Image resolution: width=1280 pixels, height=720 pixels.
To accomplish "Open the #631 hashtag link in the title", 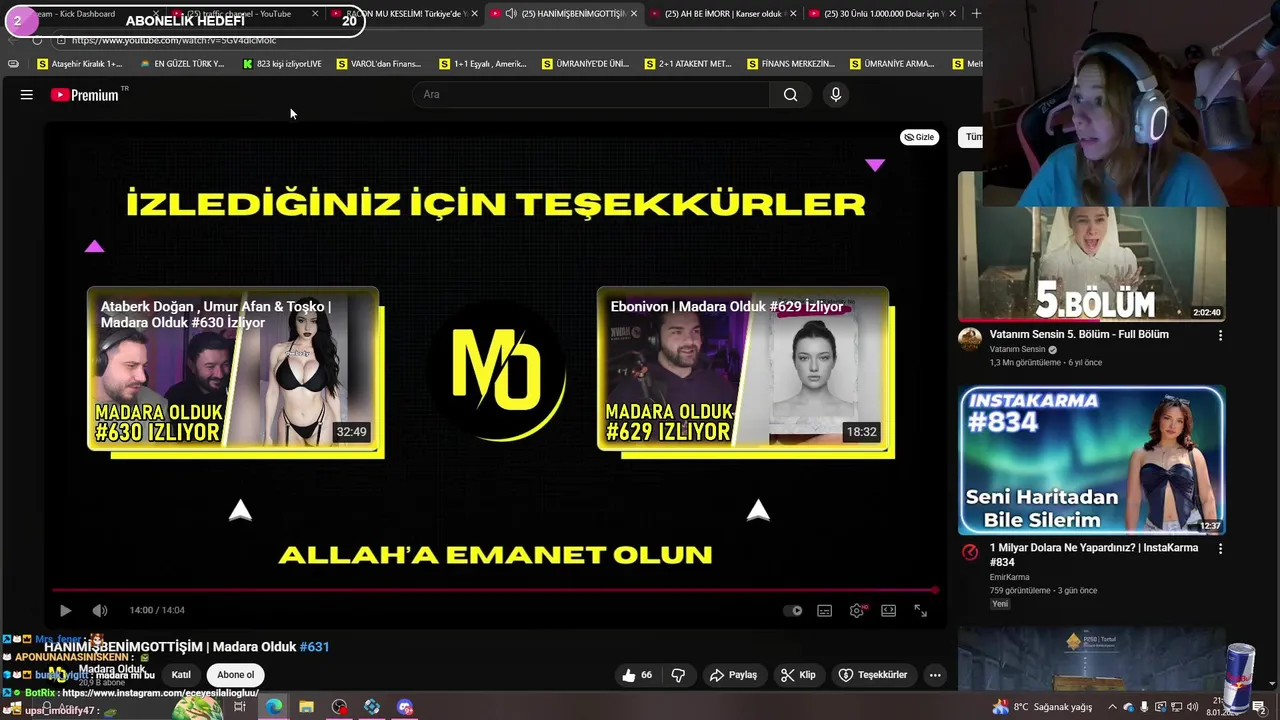I will 314,647.
